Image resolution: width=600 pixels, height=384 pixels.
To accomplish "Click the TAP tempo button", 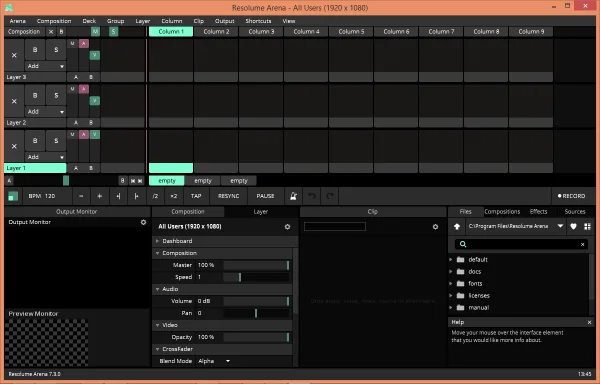I will (196, 196).
